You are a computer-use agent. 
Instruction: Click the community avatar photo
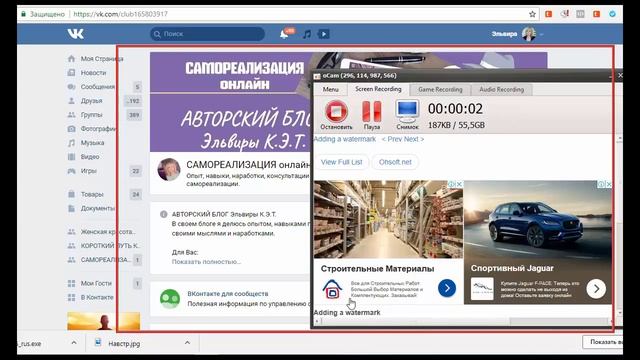(169, 169)
